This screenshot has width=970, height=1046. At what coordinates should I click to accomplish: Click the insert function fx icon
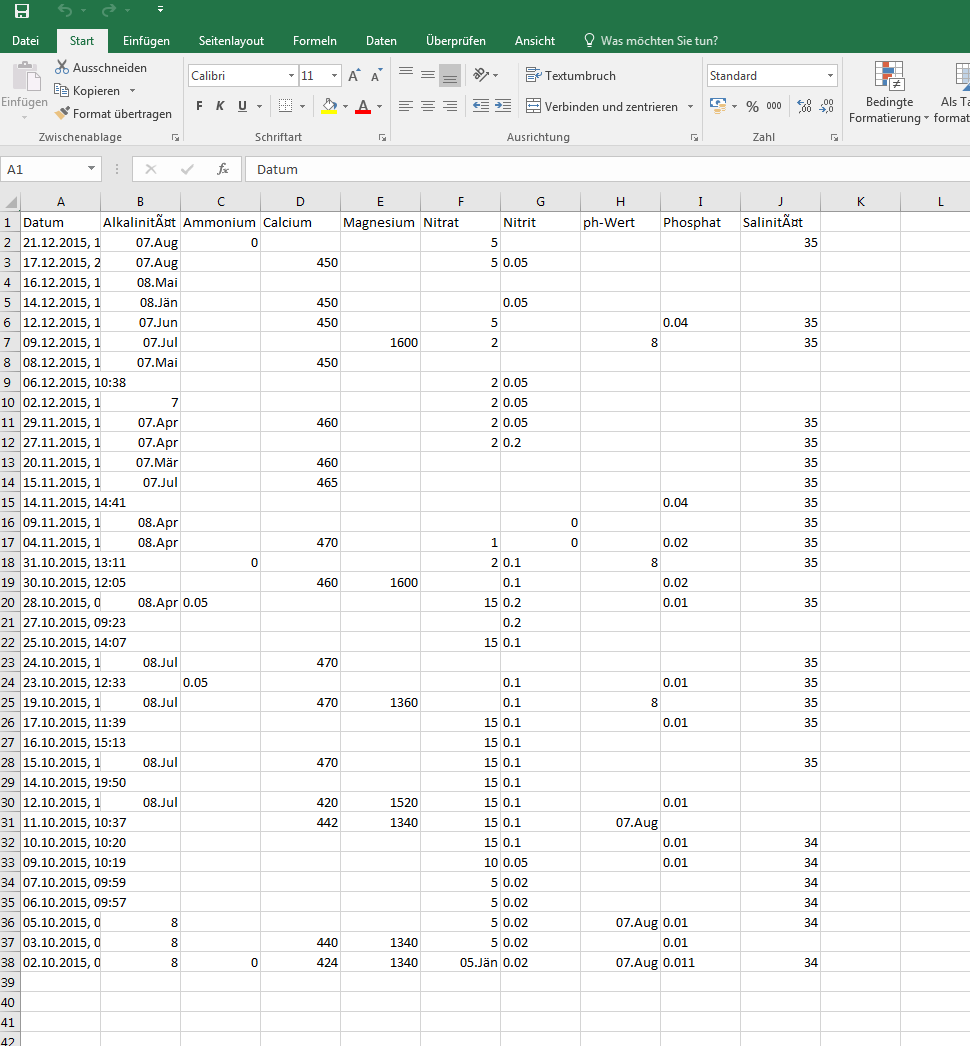pos(223,169)
